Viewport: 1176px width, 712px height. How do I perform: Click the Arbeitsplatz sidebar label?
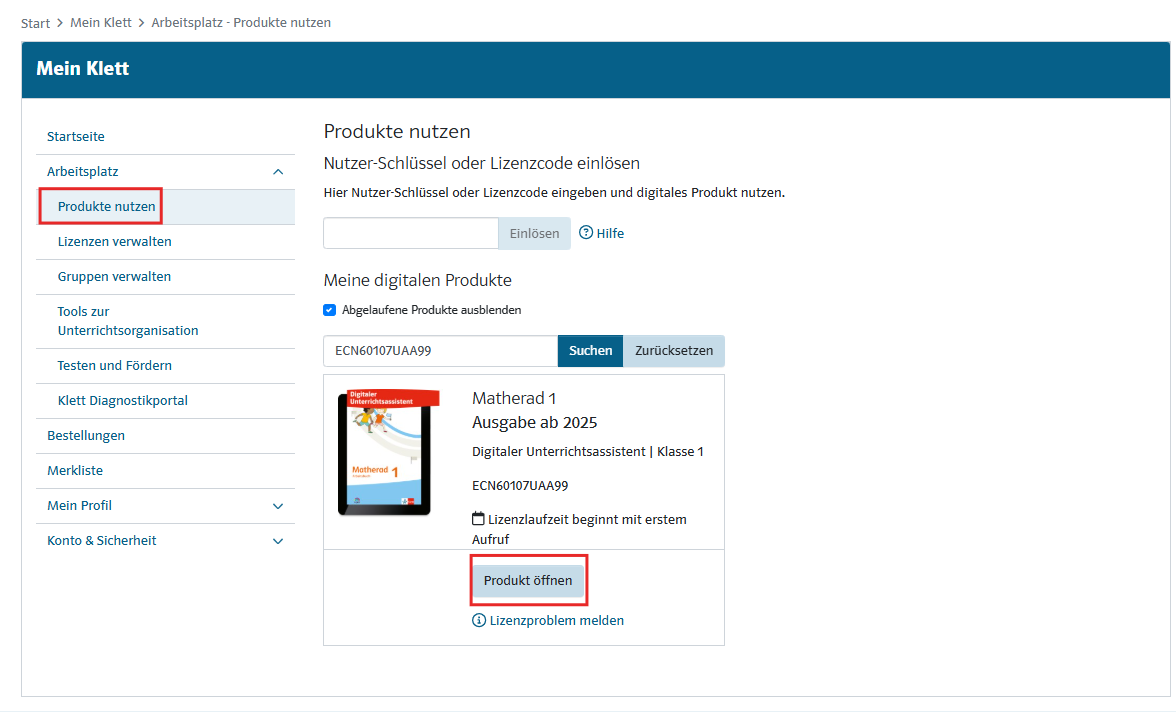pos(82,172)
